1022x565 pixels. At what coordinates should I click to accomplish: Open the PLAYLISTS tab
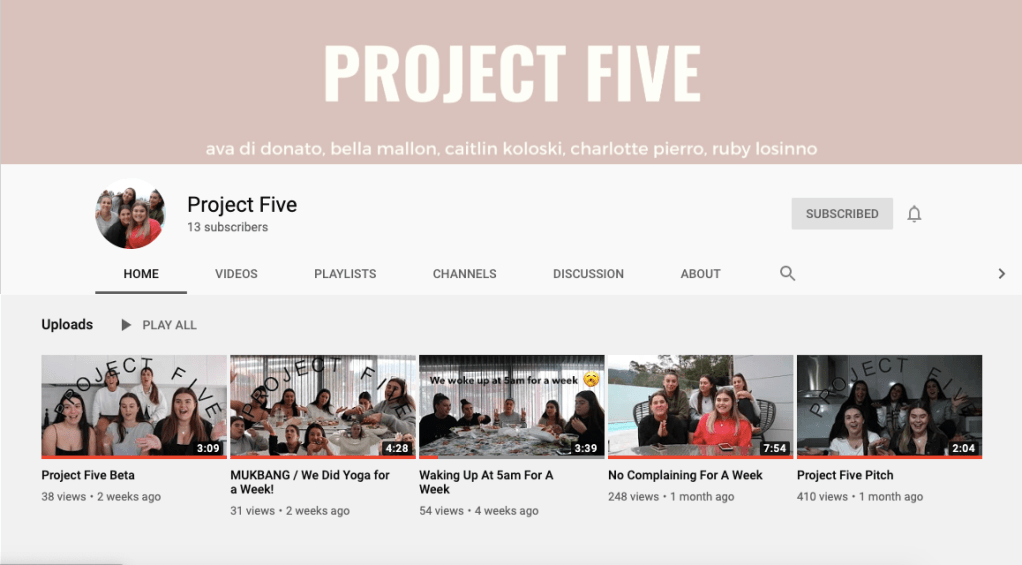point(345,274)
